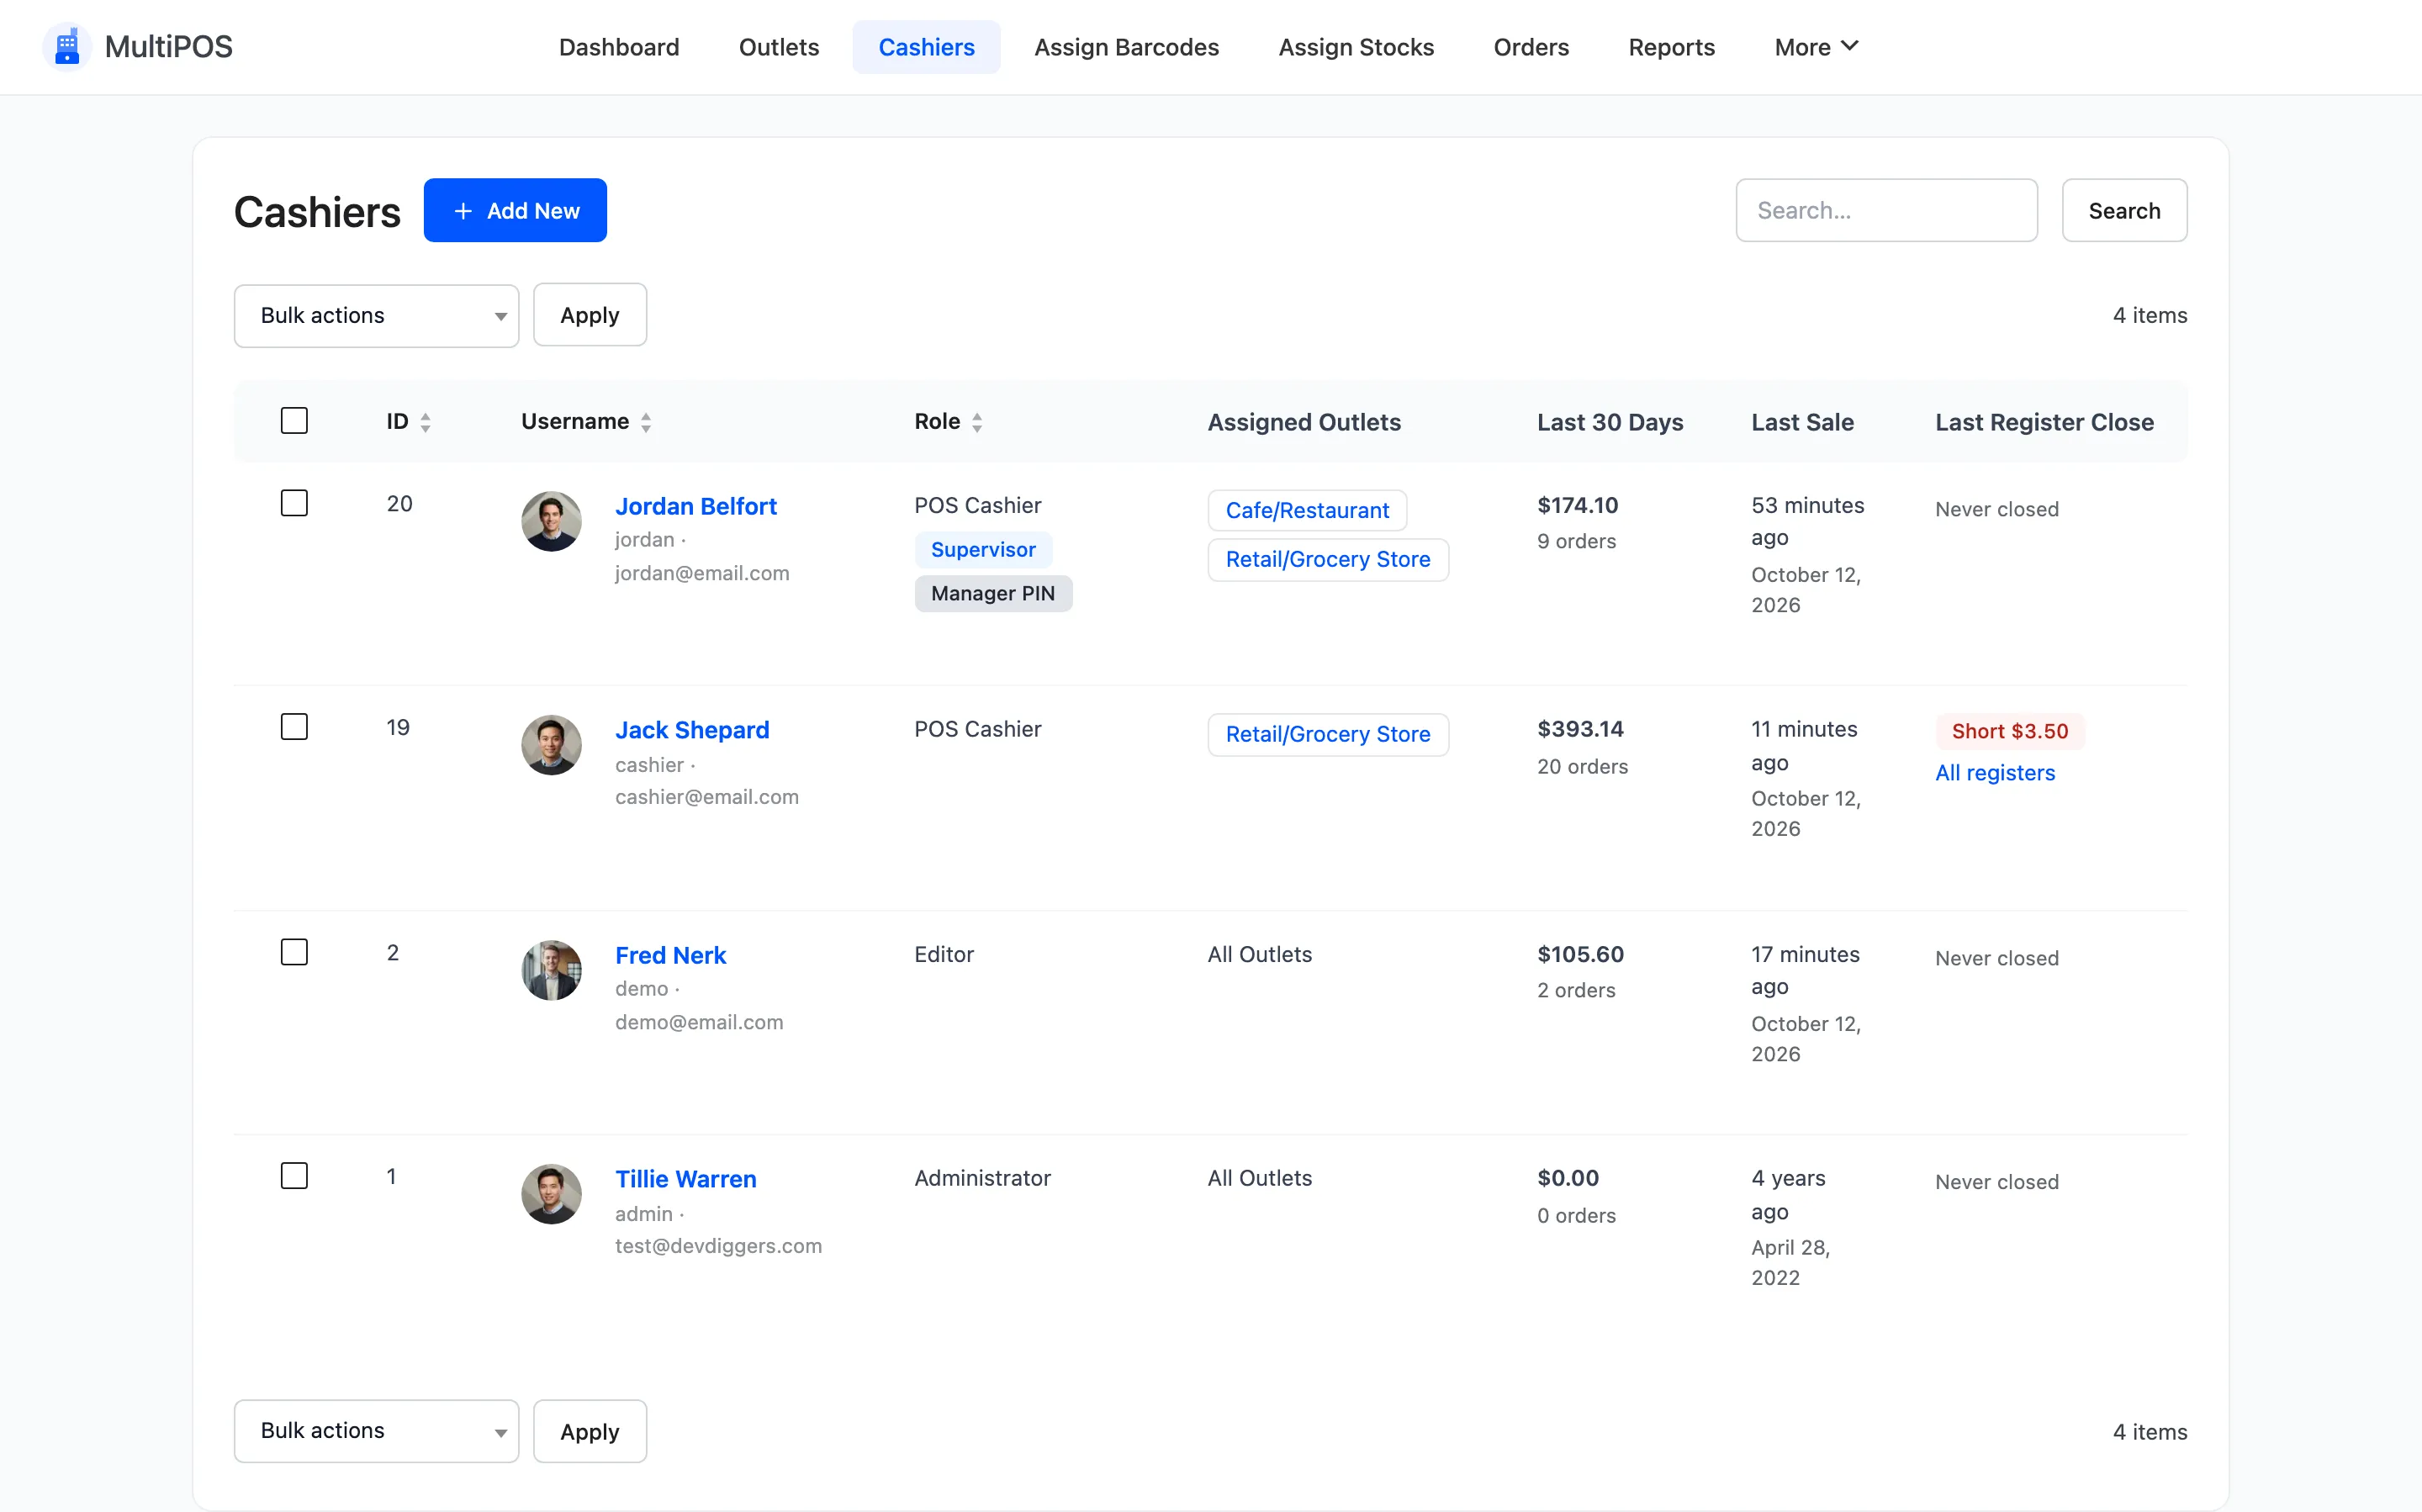Select the Jack Shepard row checkbox
This screenshot has height=1512, width=2422.
point(294,726)
